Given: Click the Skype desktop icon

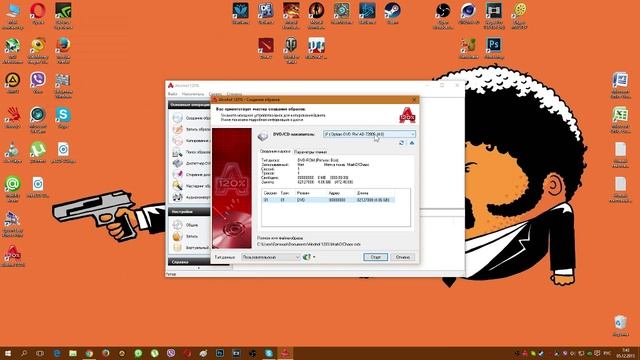Looking at the screenshot, I should (x=63, y=118).
